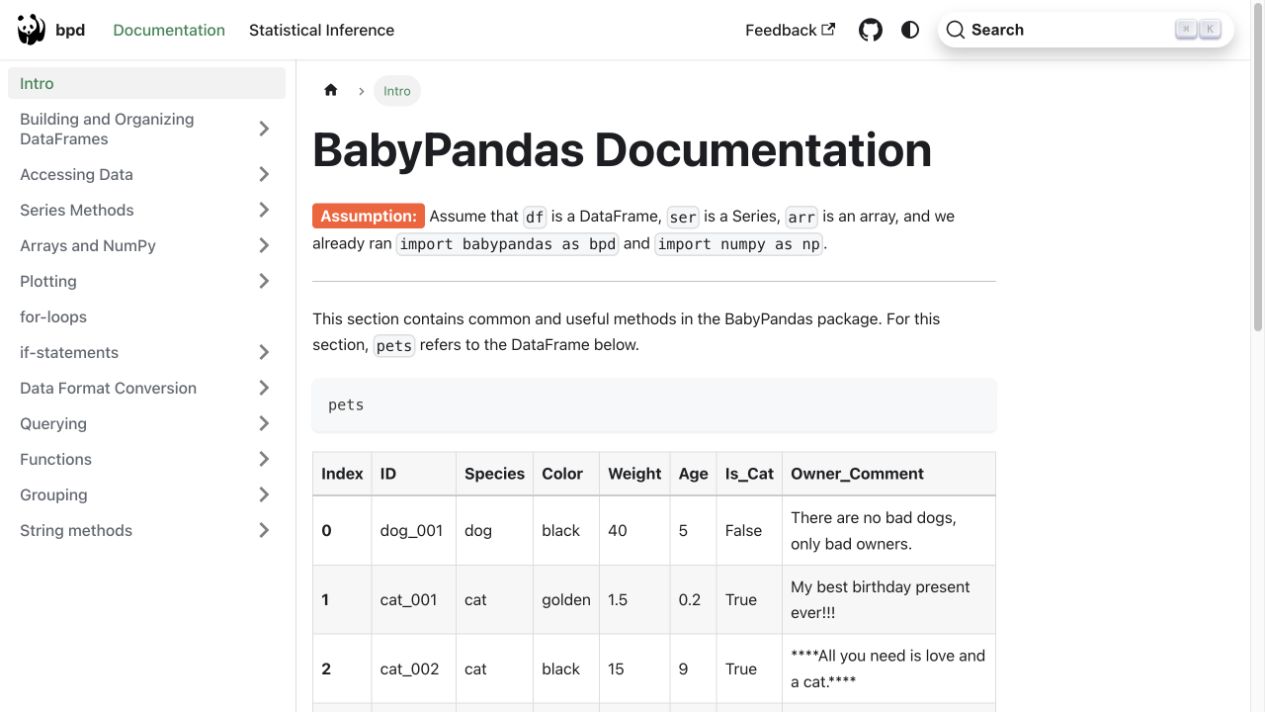Open Building and Organizing DataFrames section
1265x712 pixels.
[x=107, y=129]
